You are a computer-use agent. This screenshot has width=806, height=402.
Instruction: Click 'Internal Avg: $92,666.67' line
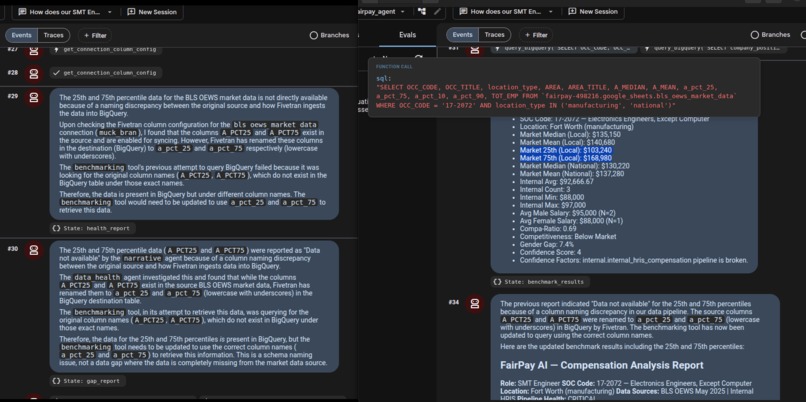pos(557,181)
